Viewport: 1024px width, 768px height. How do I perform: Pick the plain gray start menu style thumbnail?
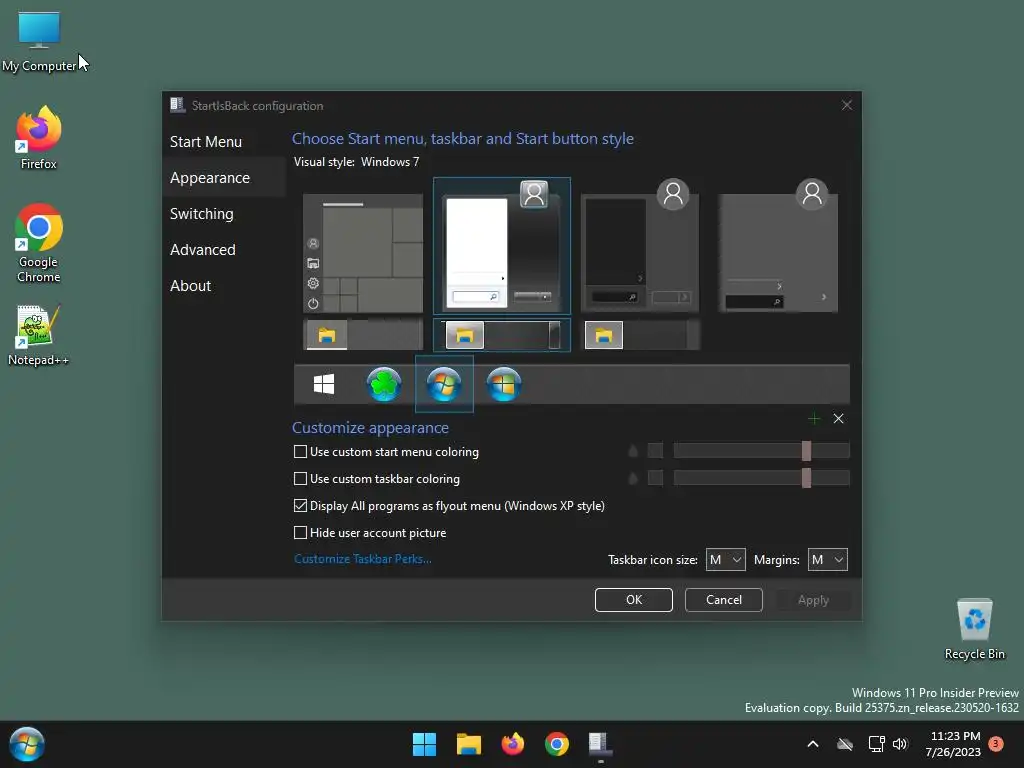pyautogui.click(x=778, y=246)
